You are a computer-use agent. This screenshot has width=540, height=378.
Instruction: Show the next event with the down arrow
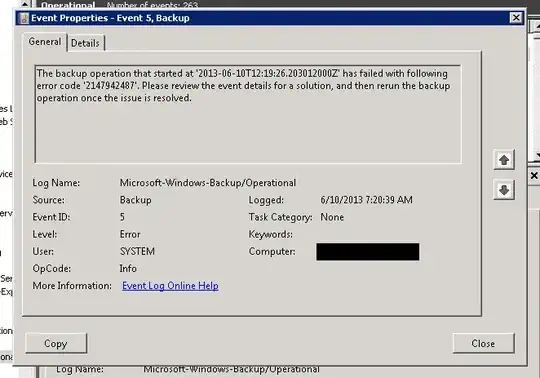(504, 190)
